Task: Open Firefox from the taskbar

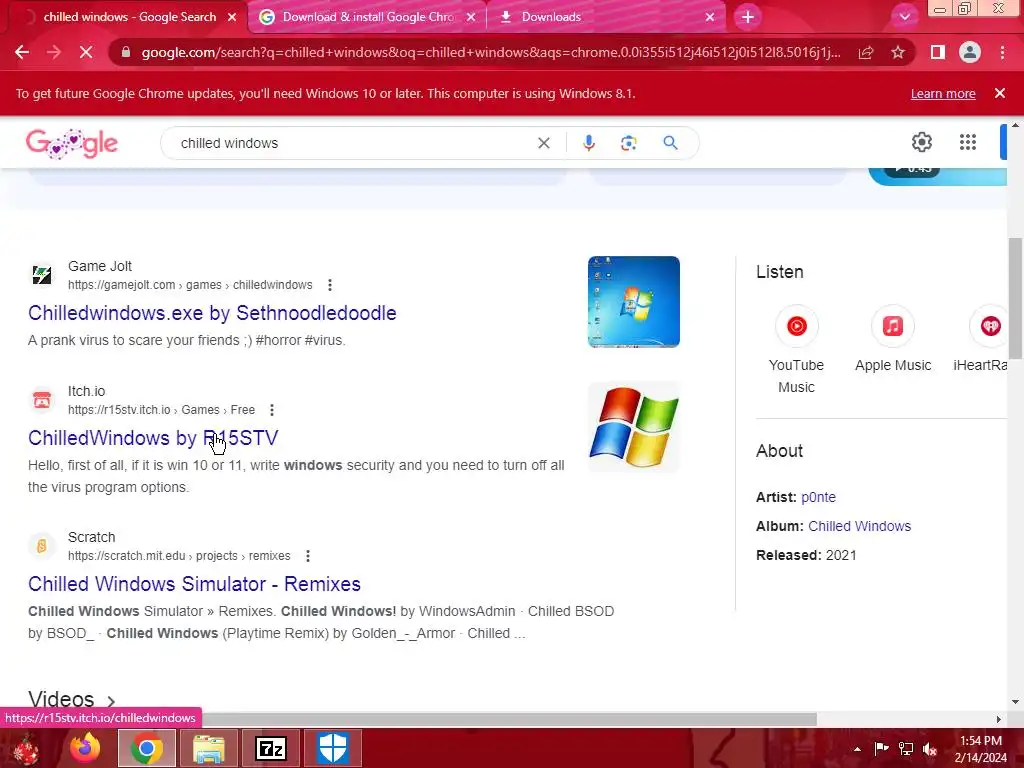Action: click(x=85, y=748)
